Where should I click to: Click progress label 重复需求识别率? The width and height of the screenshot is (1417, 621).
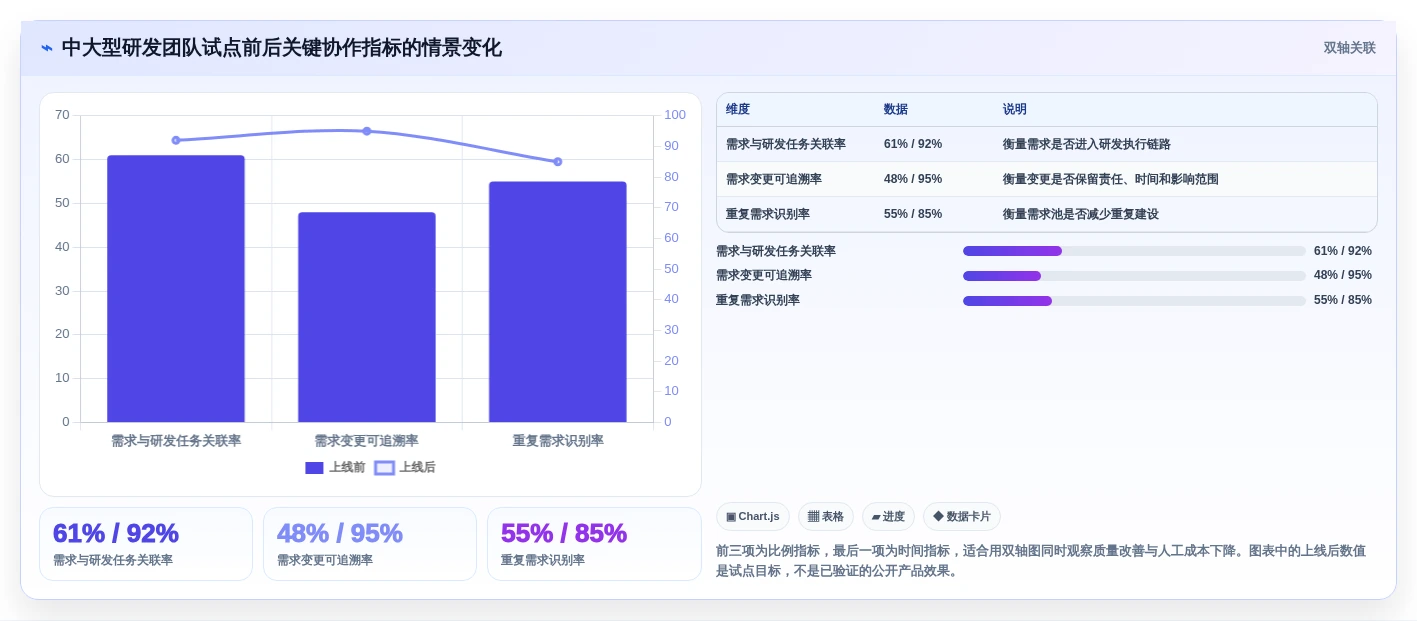[758, 300]
